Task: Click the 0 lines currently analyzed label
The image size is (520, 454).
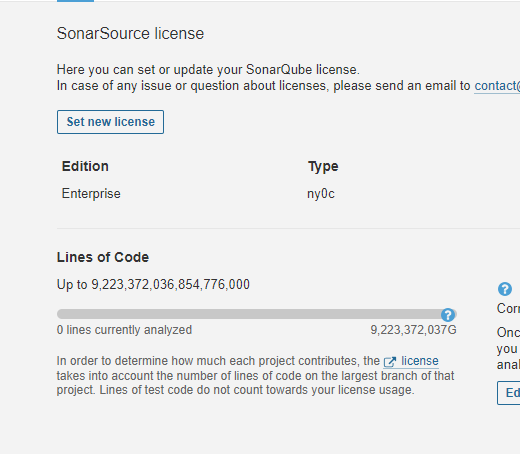Action: [x=124, y=330]
